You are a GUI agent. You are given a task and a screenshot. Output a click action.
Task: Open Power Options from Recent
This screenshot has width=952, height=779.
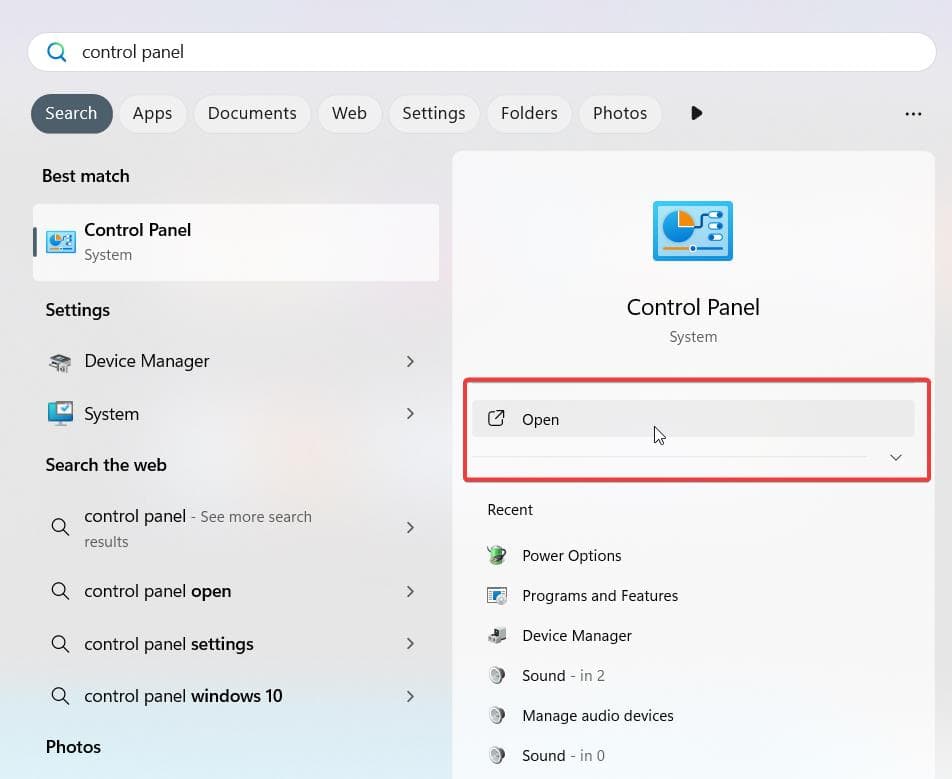point(693,556)
